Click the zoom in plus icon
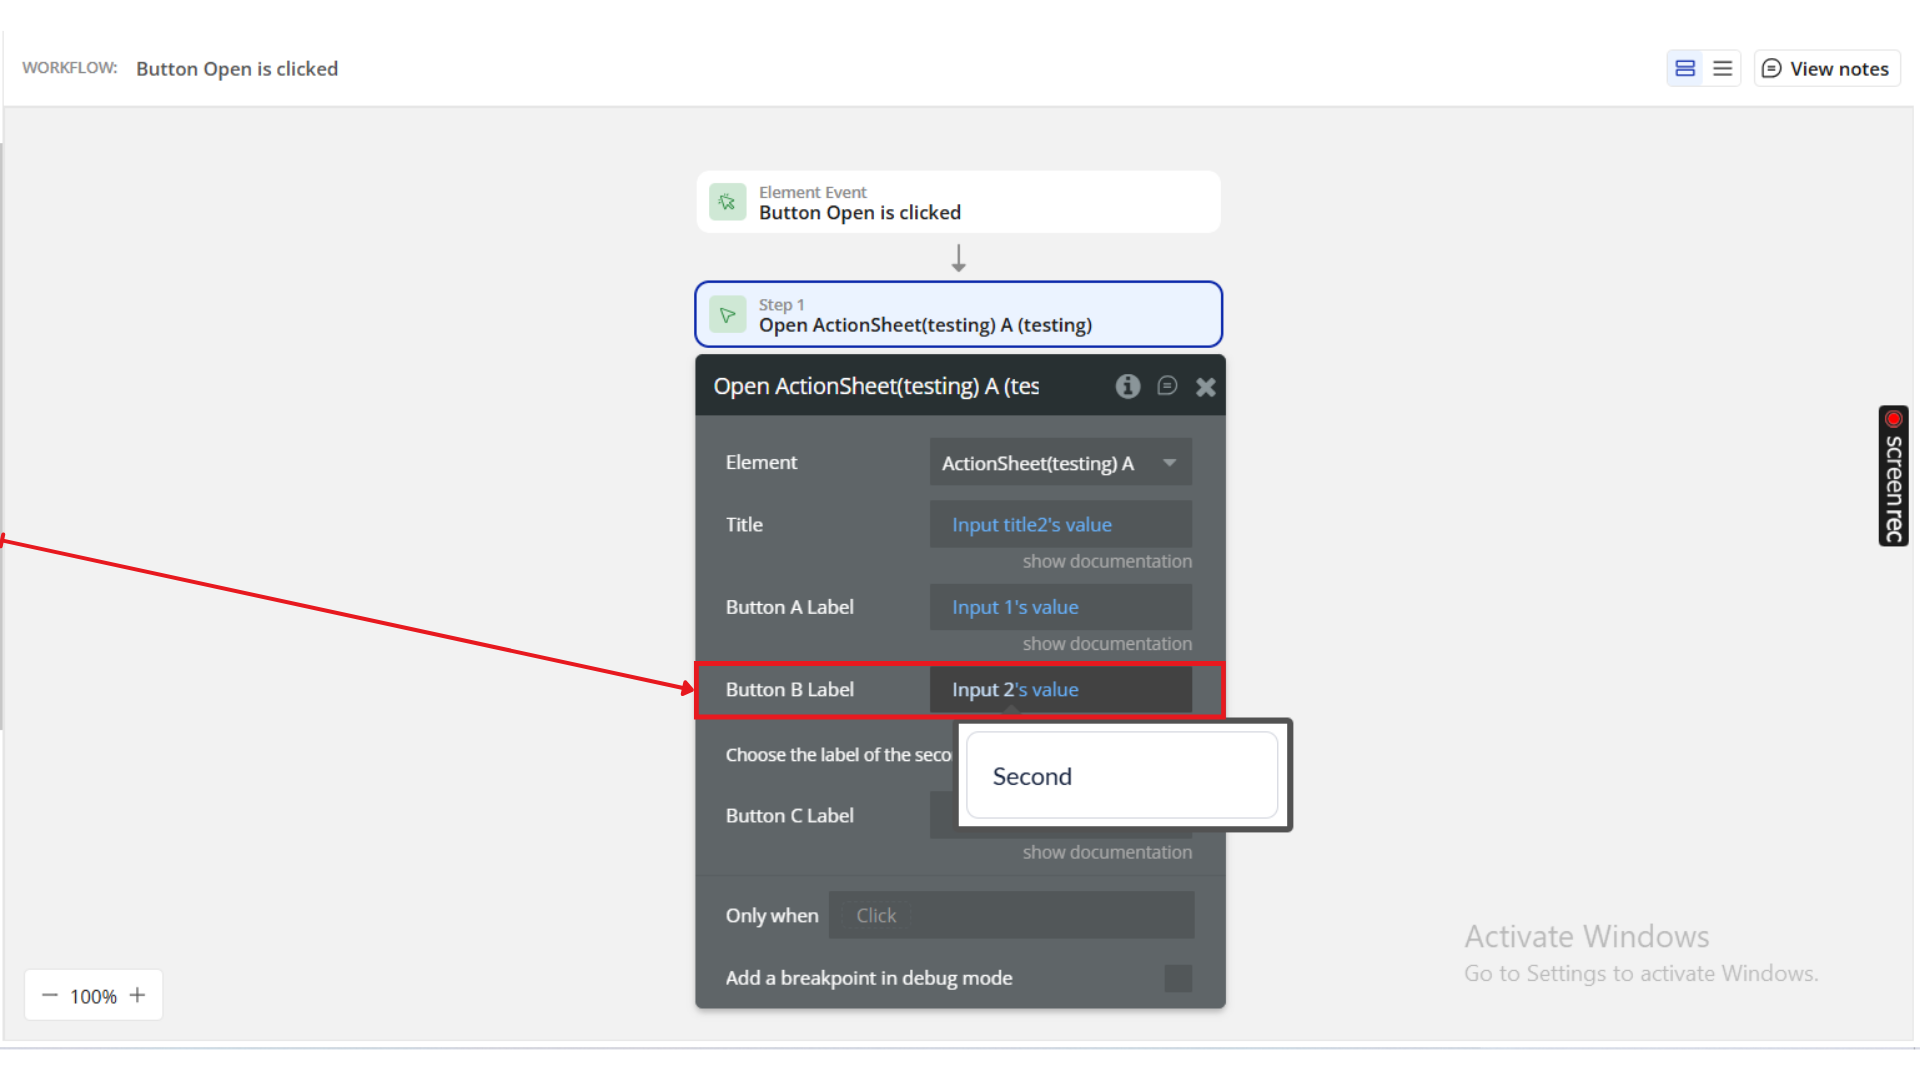 click(138, 995)
